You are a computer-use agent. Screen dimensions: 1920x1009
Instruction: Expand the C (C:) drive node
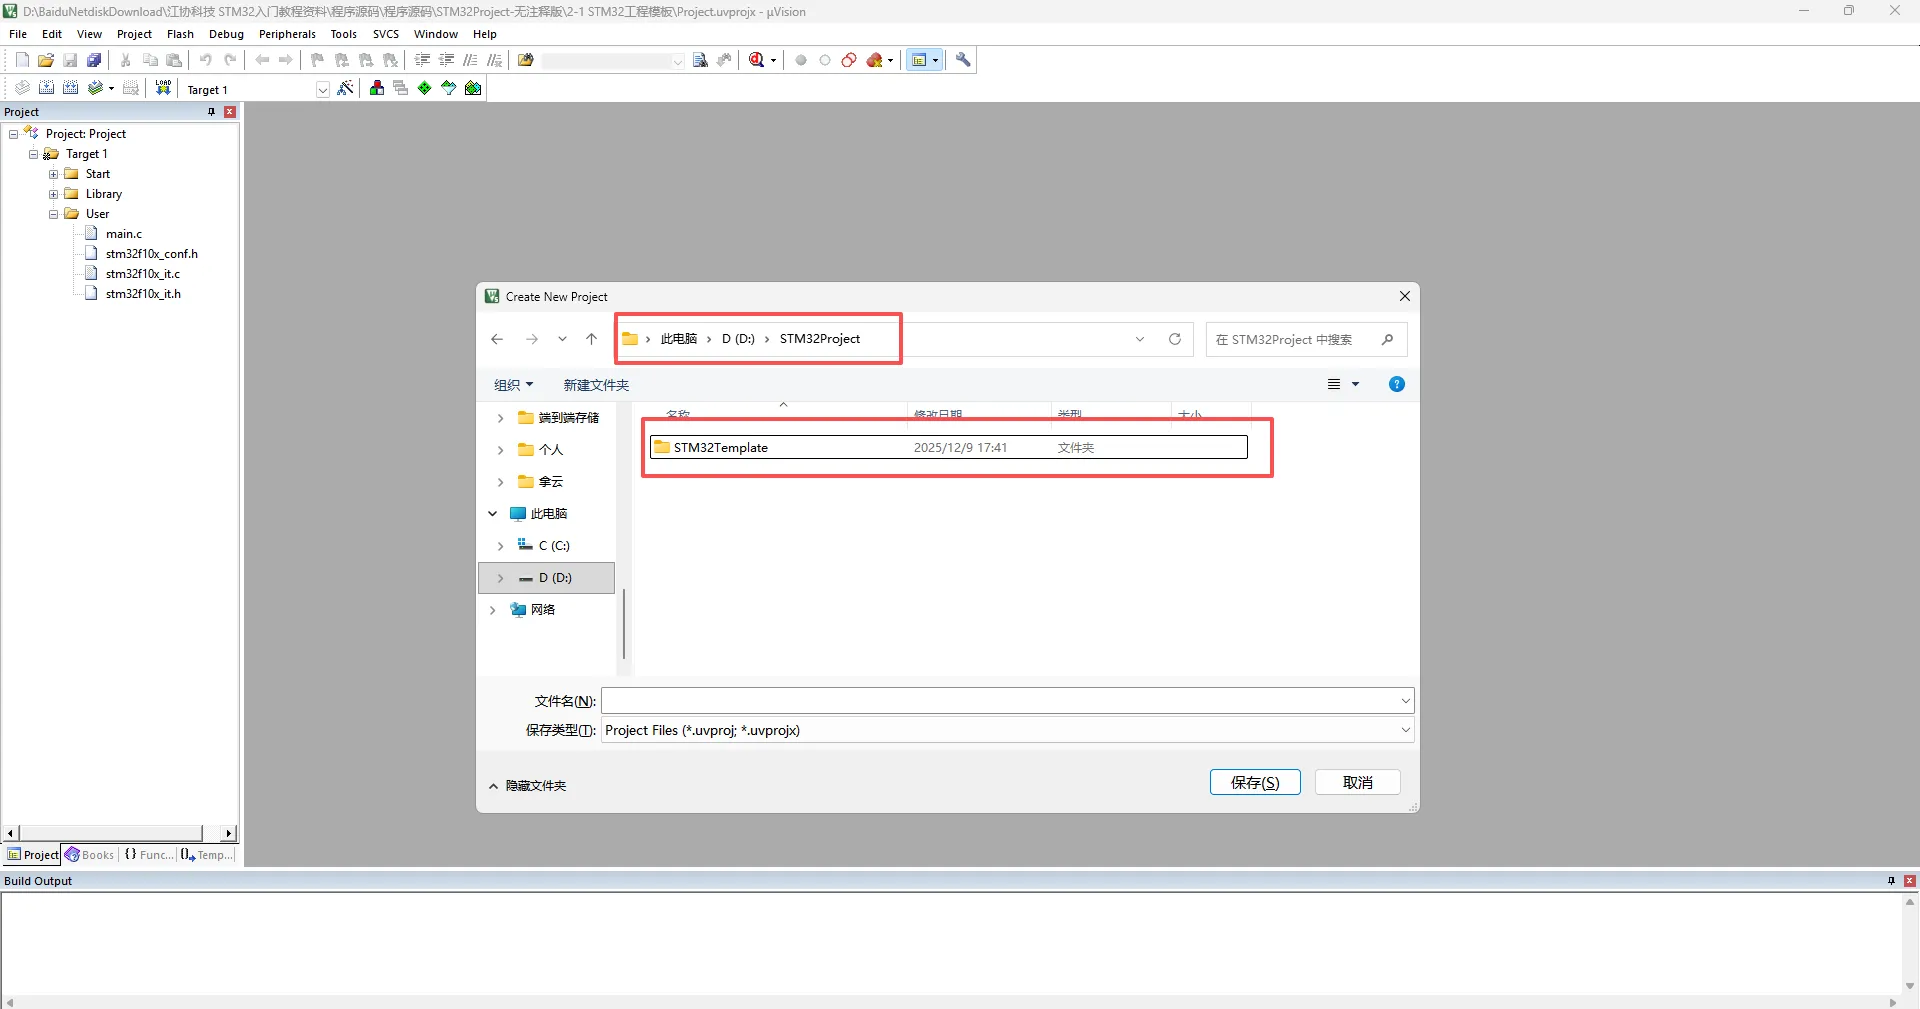[x=501, y=546]
